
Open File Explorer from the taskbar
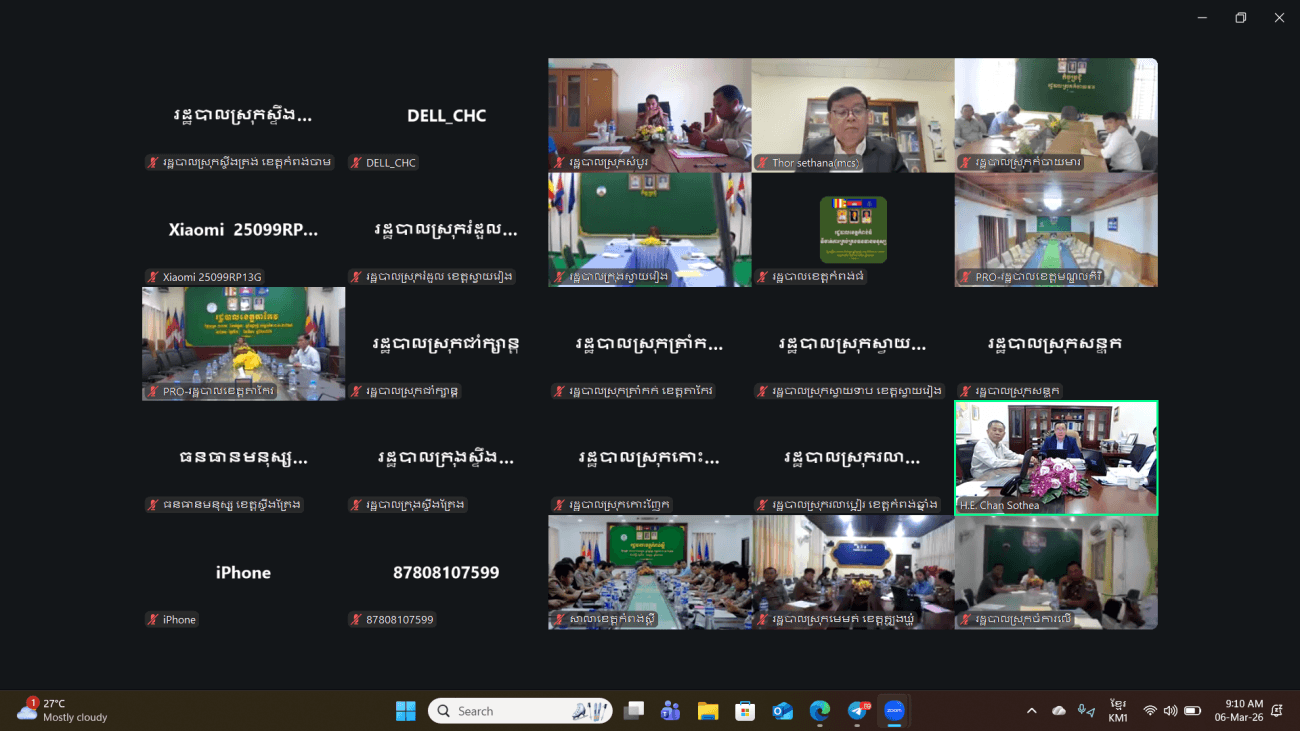click(x=708, y=711)
